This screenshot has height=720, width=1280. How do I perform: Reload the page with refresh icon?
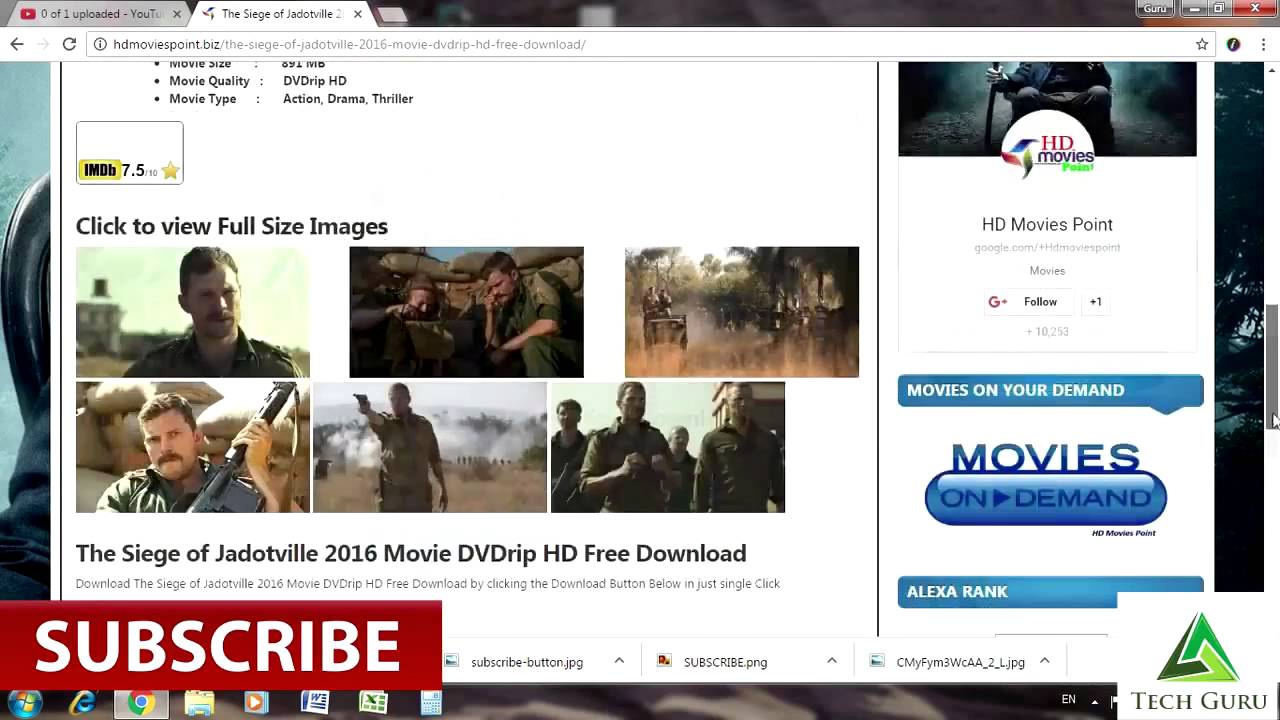coord(69,44)
